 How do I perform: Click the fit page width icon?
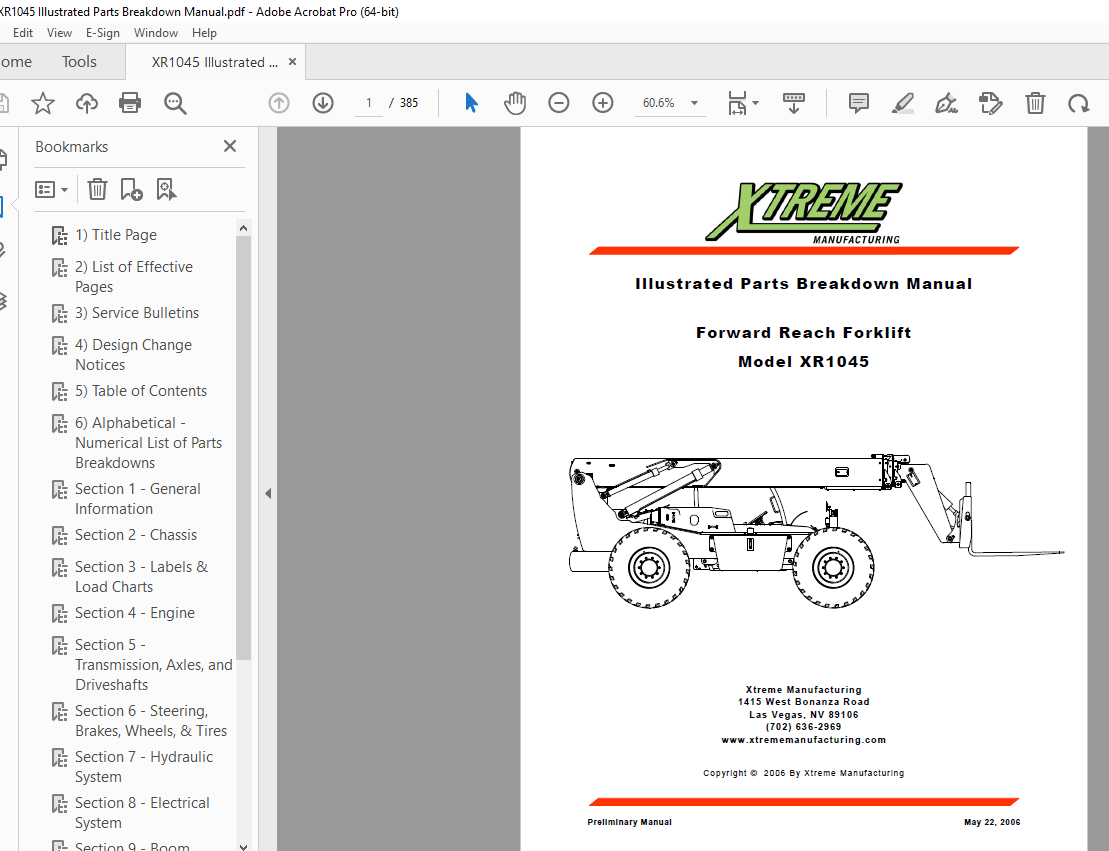737,103
